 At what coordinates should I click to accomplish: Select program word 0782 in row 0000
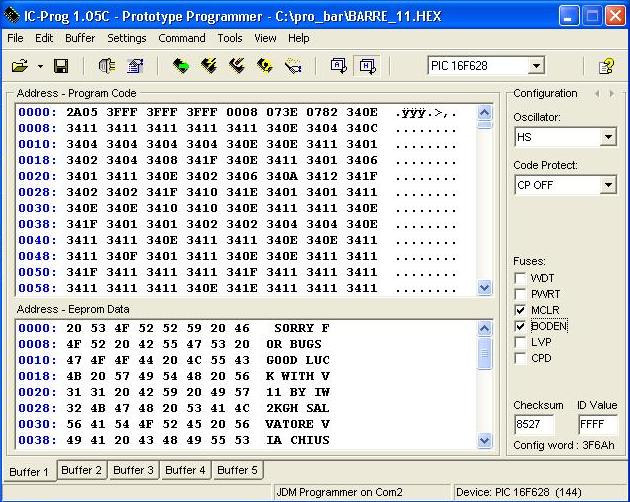[x=322, y=112]
